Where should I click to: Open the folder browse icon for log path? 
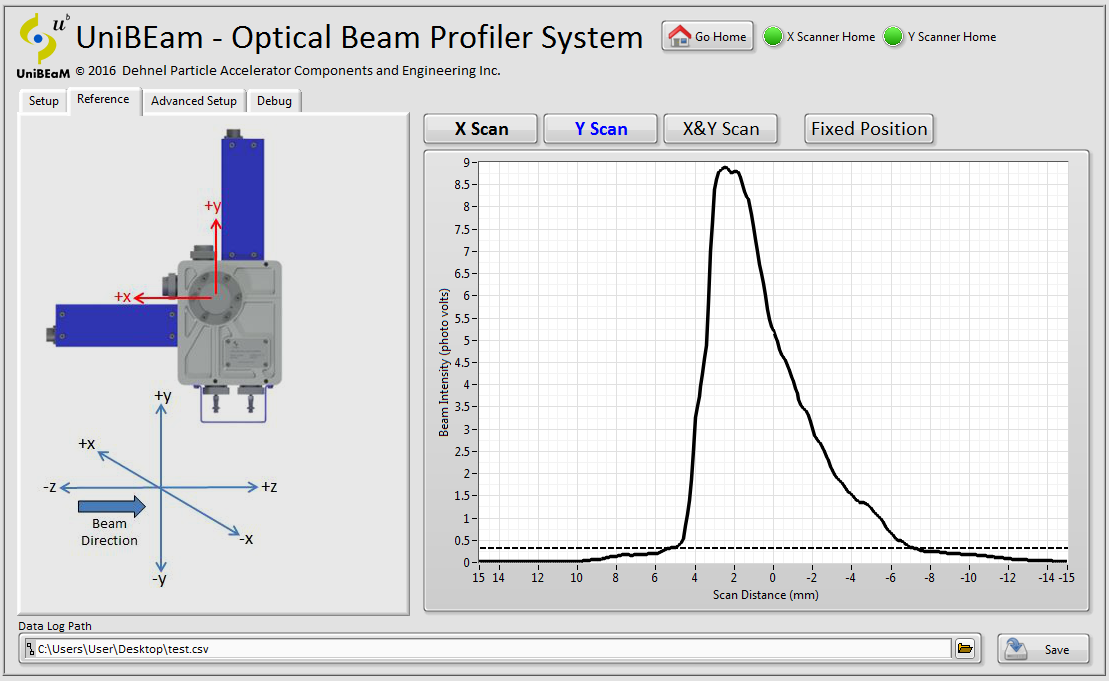(x=965, y=649)
